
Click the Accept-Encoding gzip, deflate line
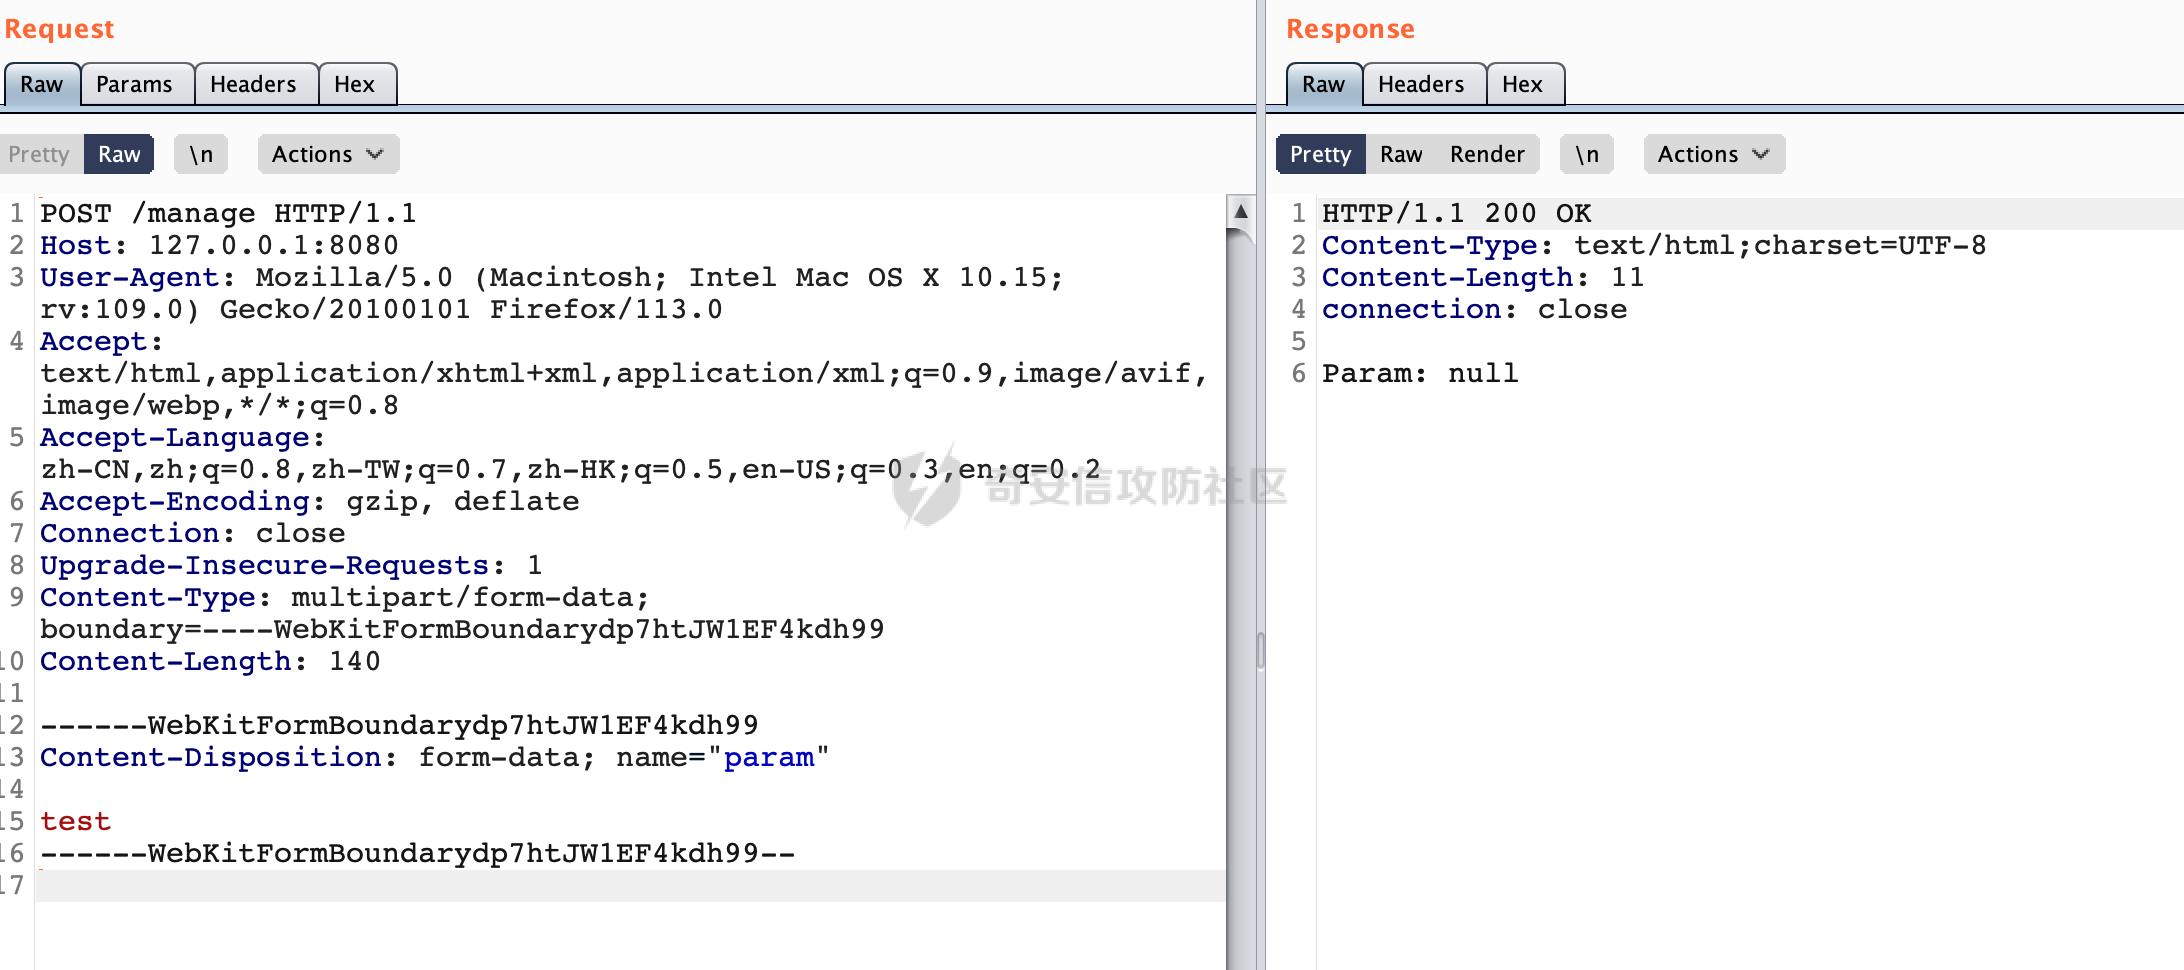pos(310,501)
